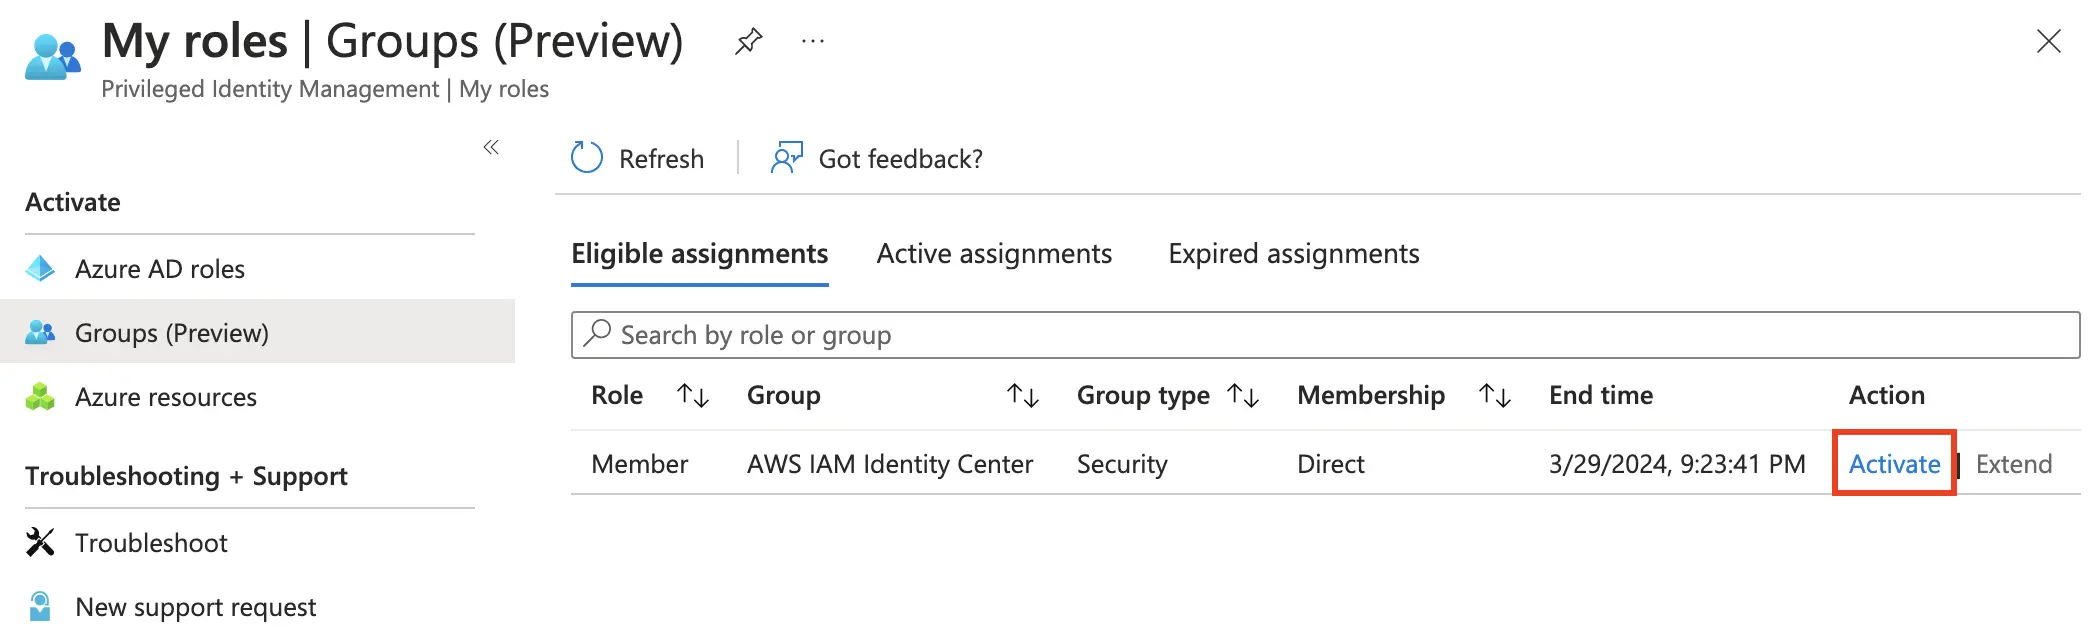Sort by Group column arrows
The width and height of the screenshot is (2093, 643).
1022,396
